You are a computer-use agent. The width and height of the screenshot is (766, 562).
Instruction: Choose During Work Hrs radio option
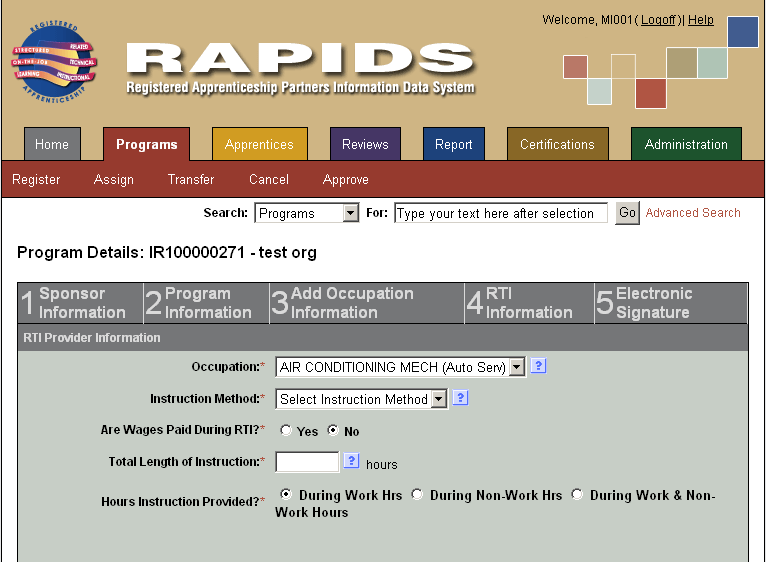[x=286, y=494]
